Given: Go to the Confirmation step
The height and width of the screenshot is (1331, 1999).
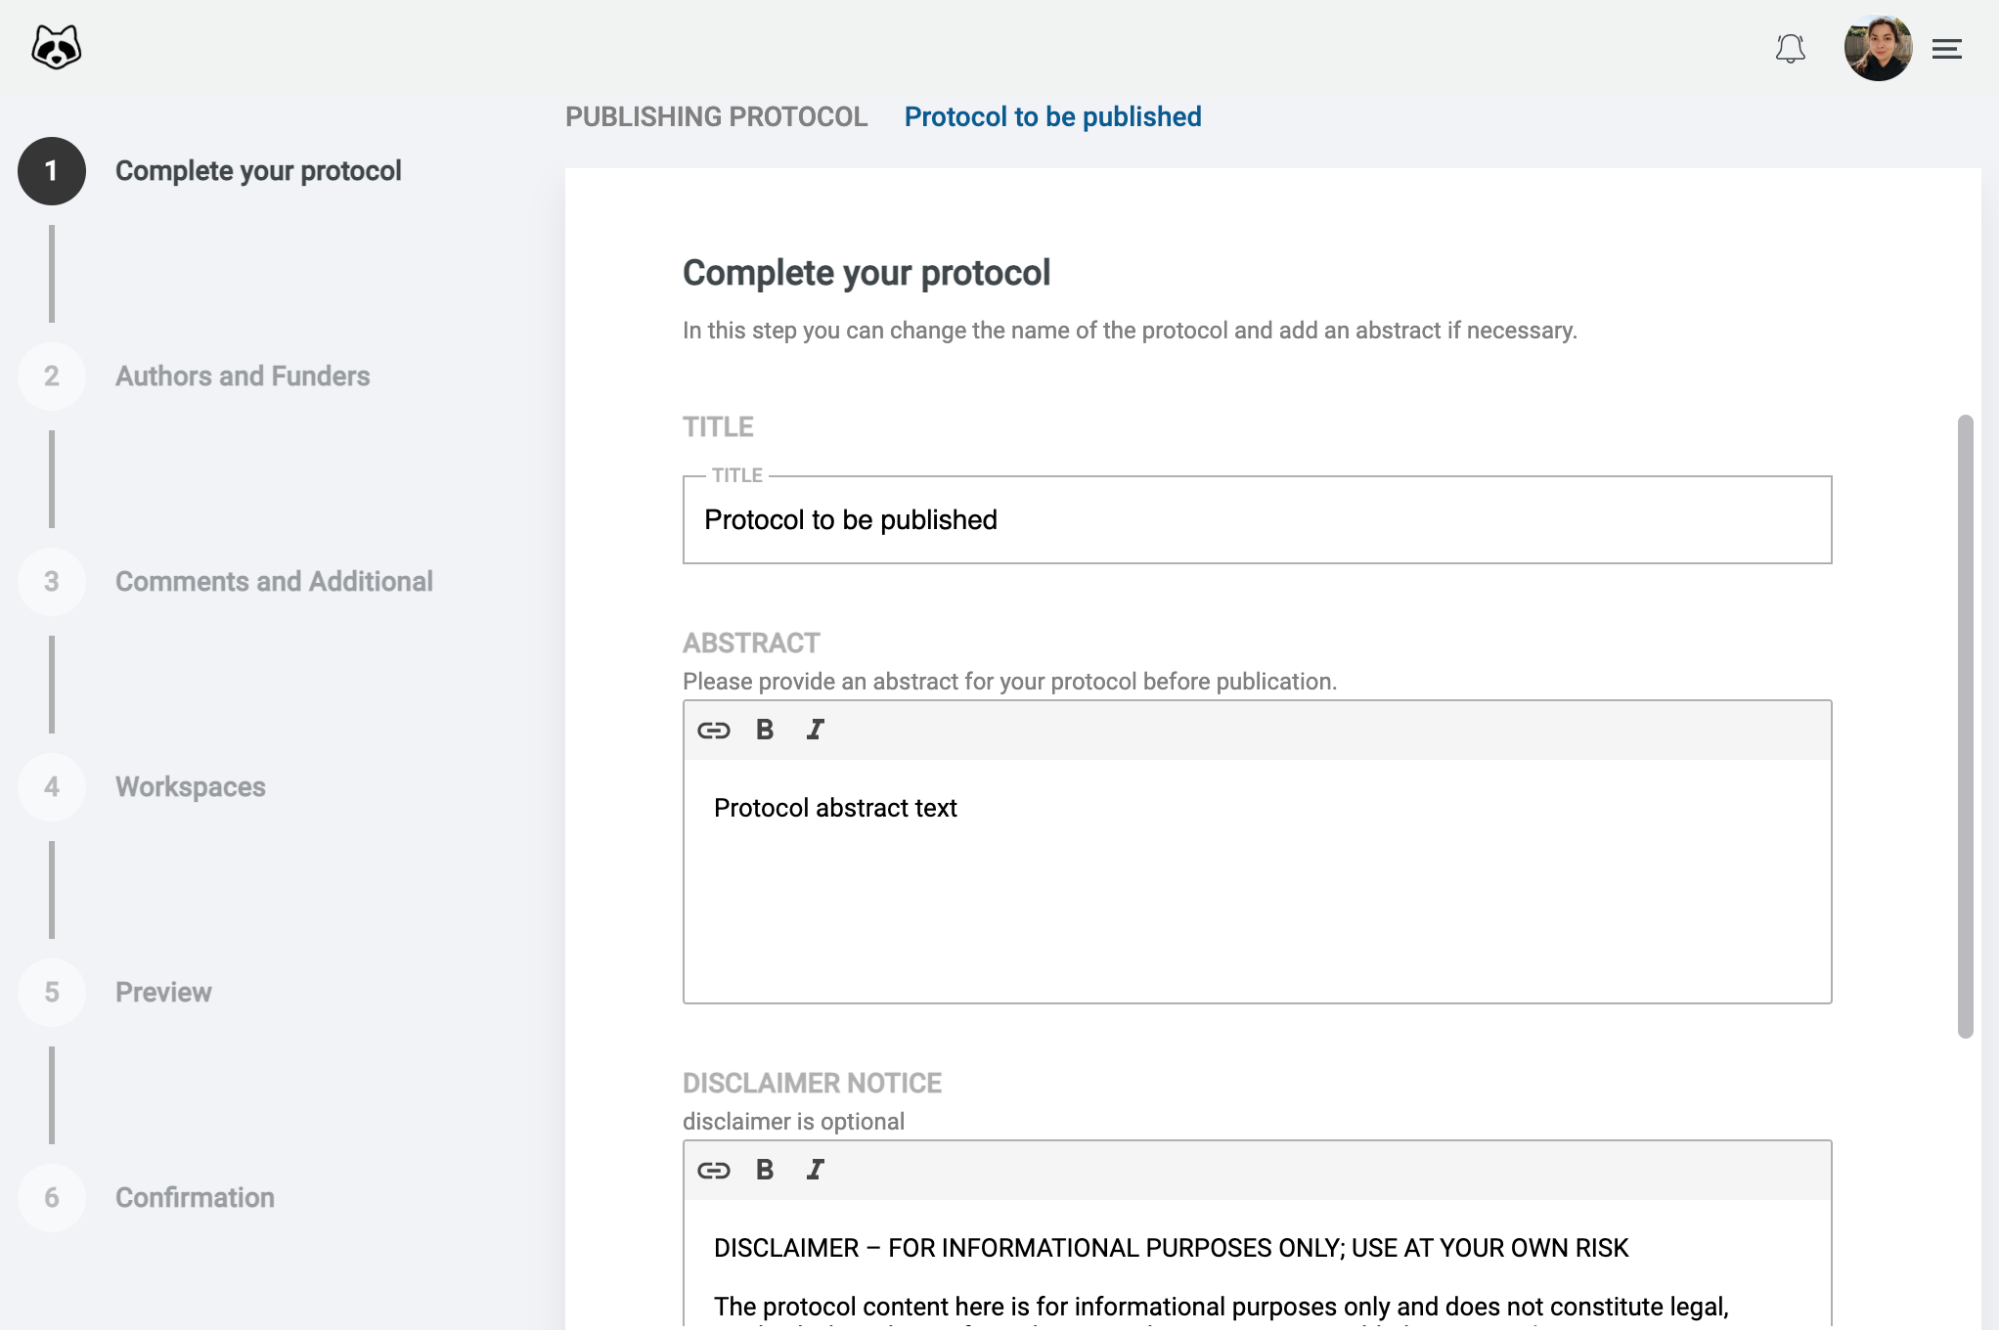Looking at the screenshot, I should (194, 1198).
